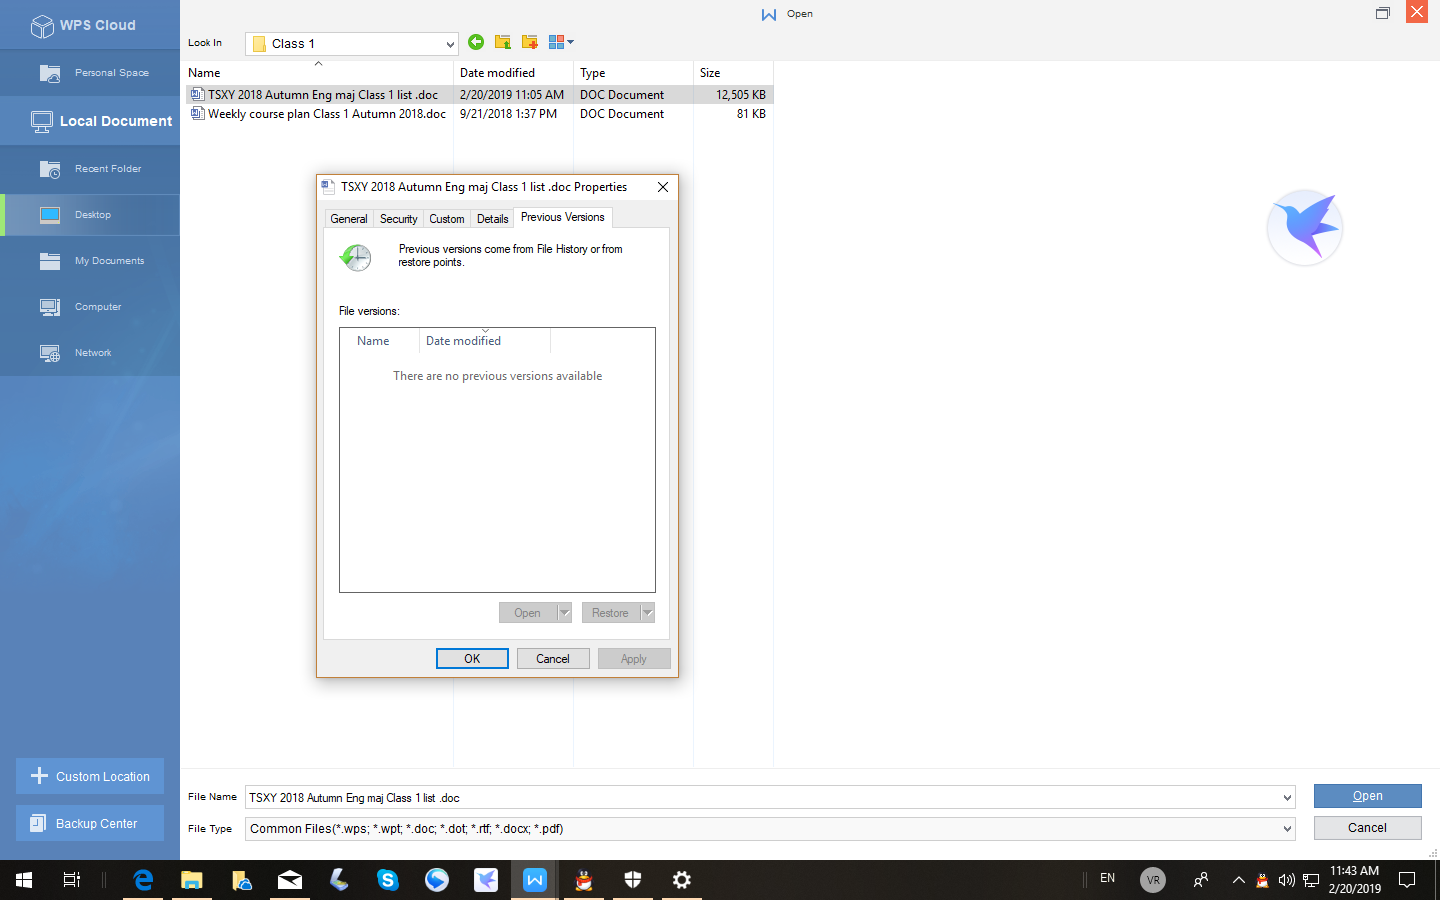Open WPS Cloud in sidebar
Screen dimensions: 1440x900
[90, 25]
